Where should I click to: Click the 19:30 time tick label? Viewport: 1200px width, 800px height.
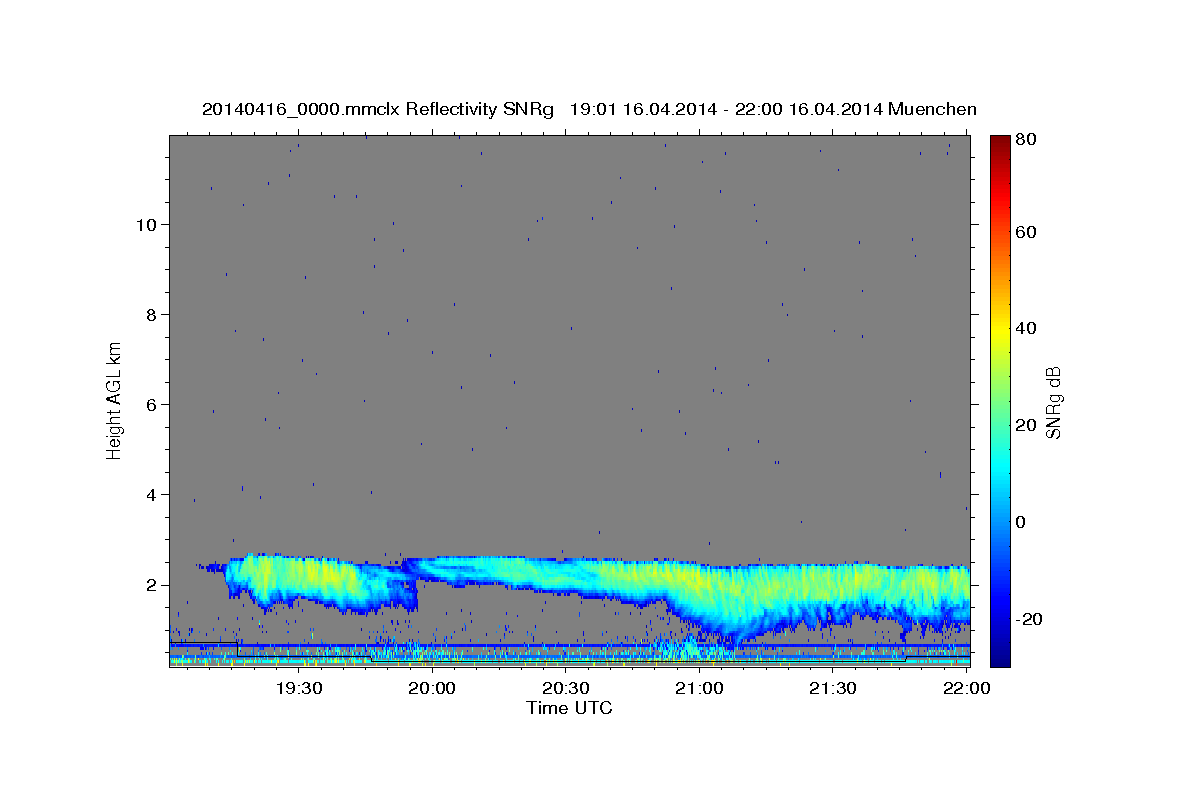pyautogui.click(x=299, y=688)
